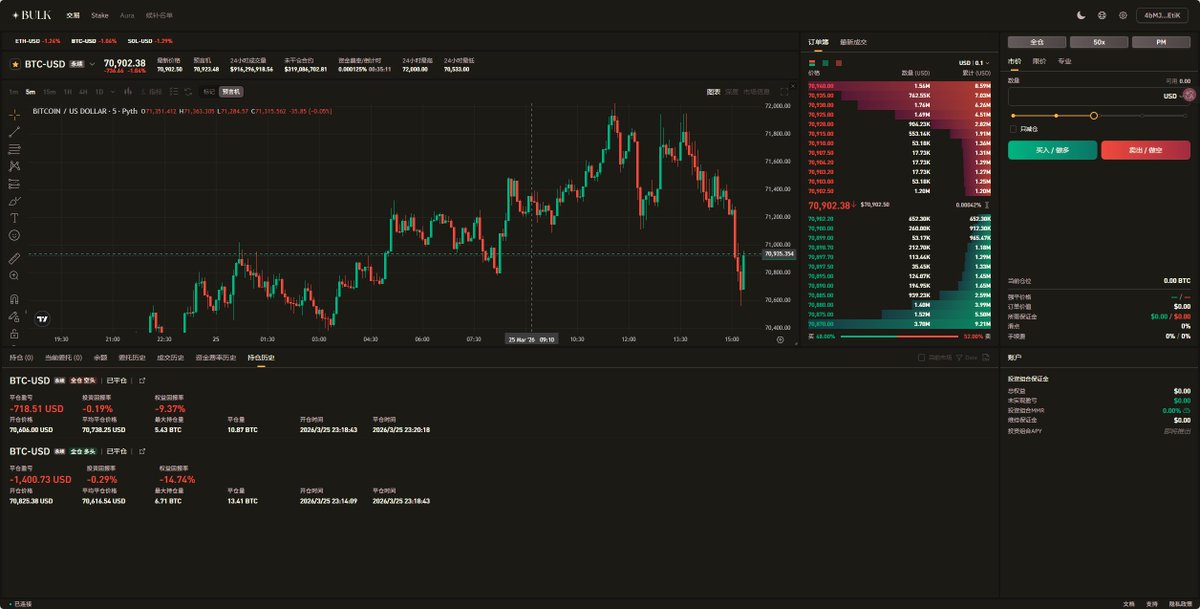Click the PM button
This screenshot has height=609, width=1200.
click(1161, 42)
